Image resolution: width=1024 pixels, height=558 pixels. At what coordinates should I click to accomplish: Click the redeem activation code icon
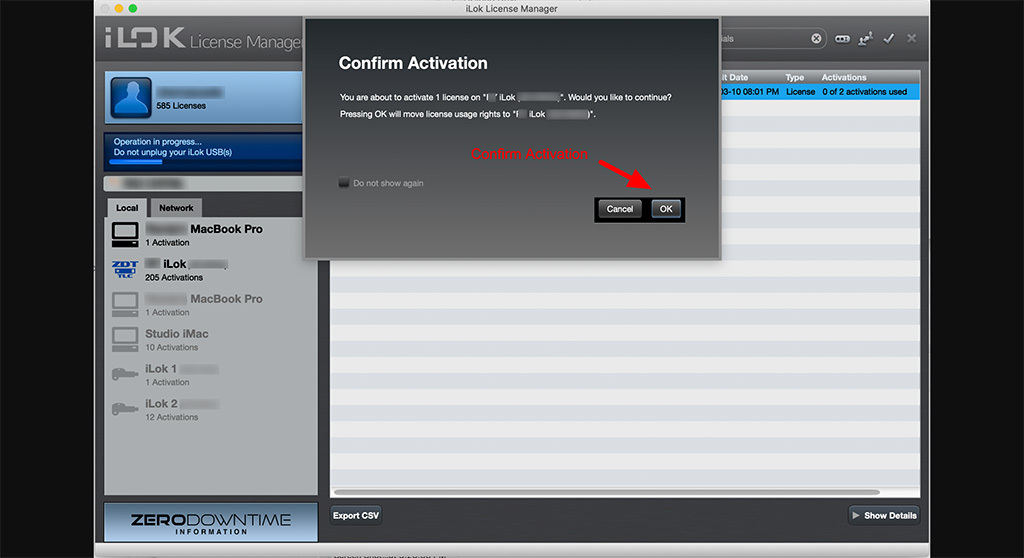pyautogui.click(x=842, y=39)
